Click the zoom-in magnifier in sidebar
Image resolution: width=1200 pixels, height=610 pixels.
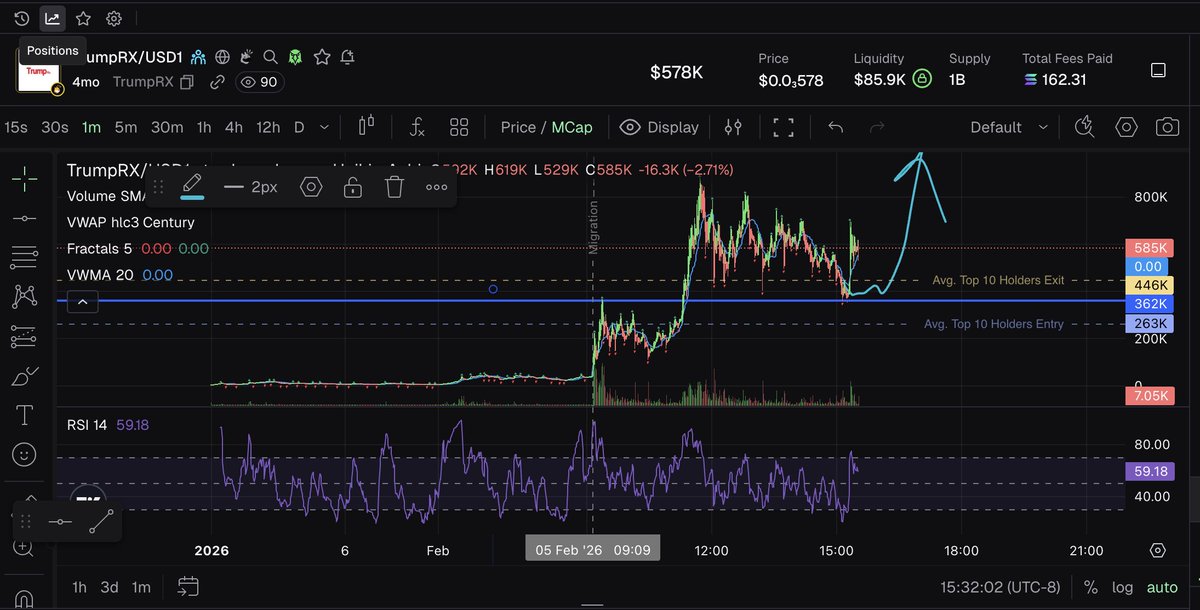[24, 547]
